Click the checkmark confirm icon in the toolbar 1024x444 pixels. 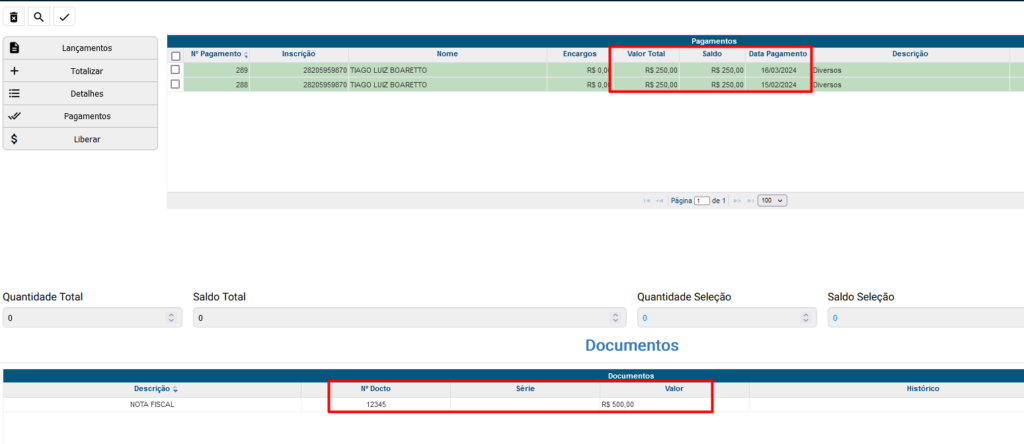click(x=64, y=17)
